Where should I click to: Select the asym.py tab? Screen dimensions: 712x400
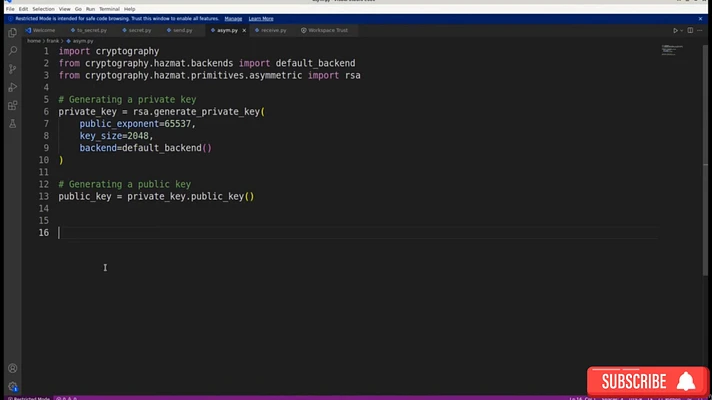pos(225,30)
